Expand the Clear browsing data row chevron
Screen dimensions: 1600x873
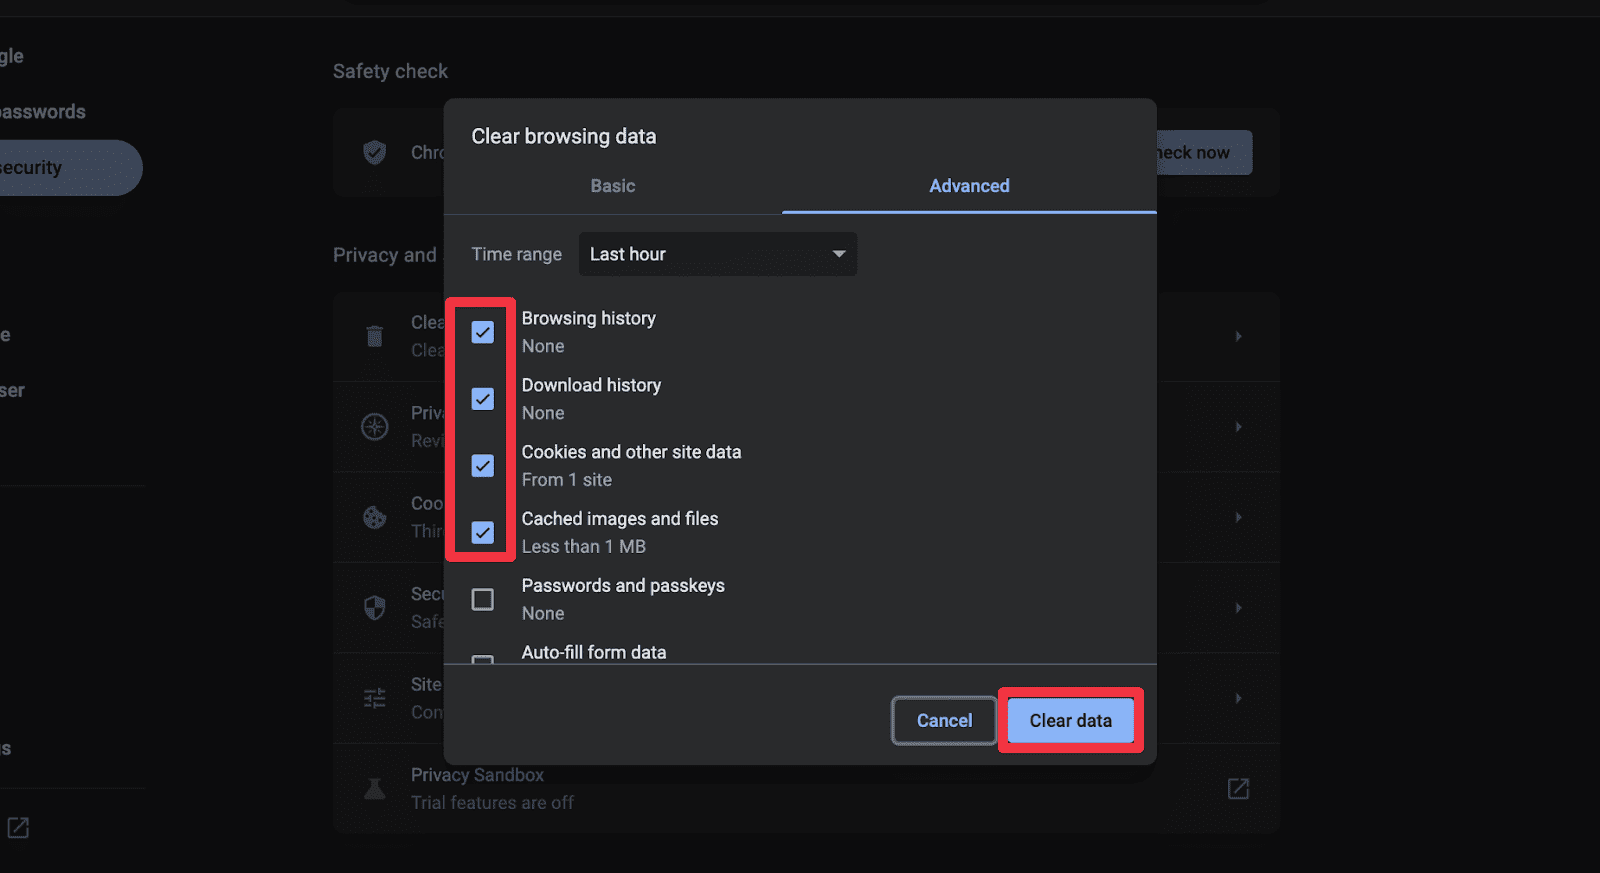pyautogui.click(x=1238, y=336)
